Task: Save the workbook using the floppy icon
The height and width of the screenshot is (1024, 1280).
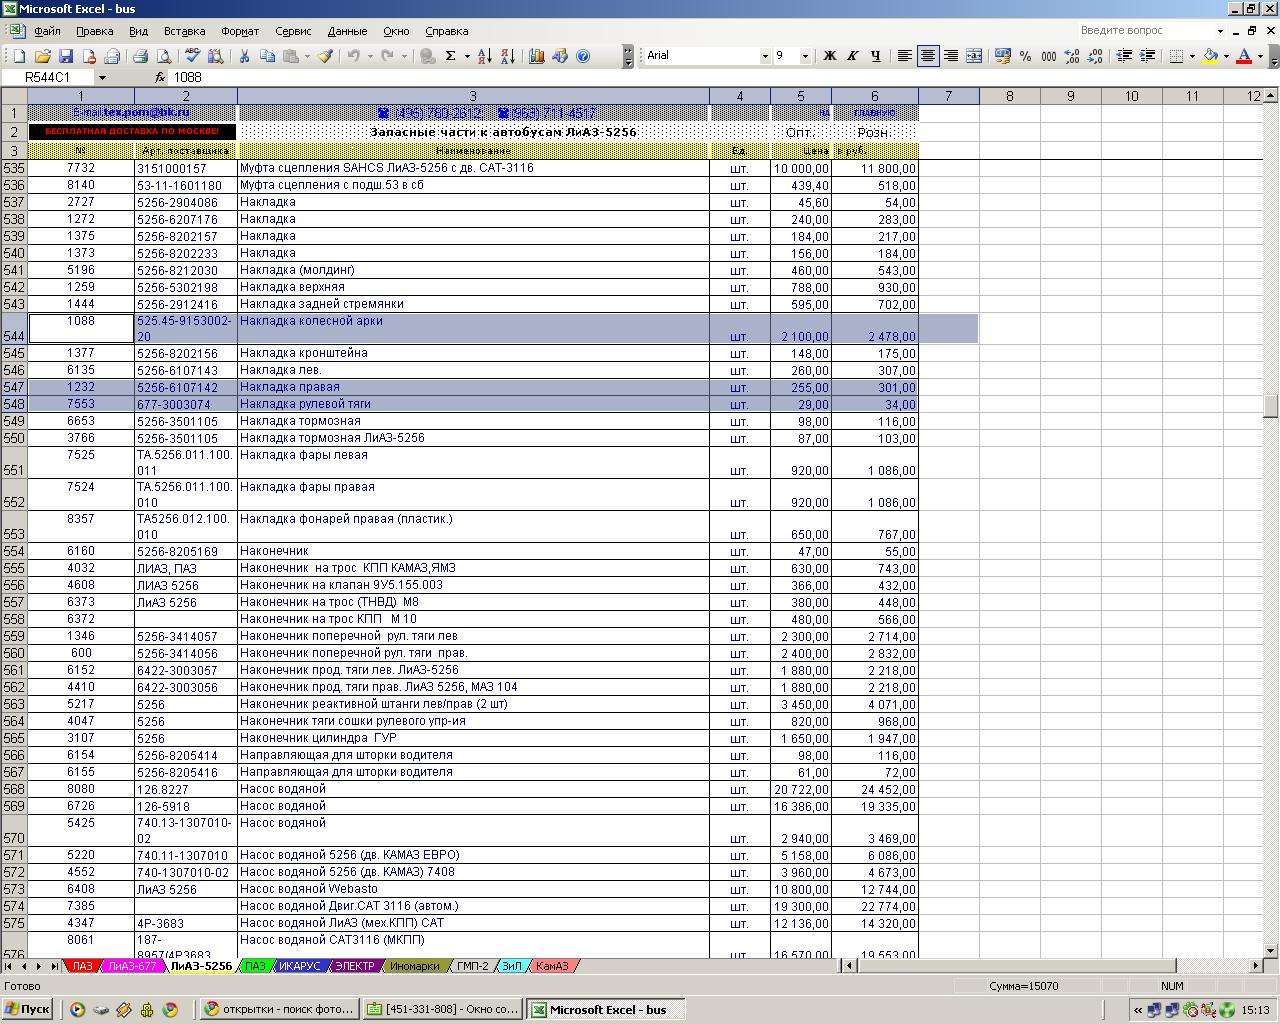Action: [65, 56]
